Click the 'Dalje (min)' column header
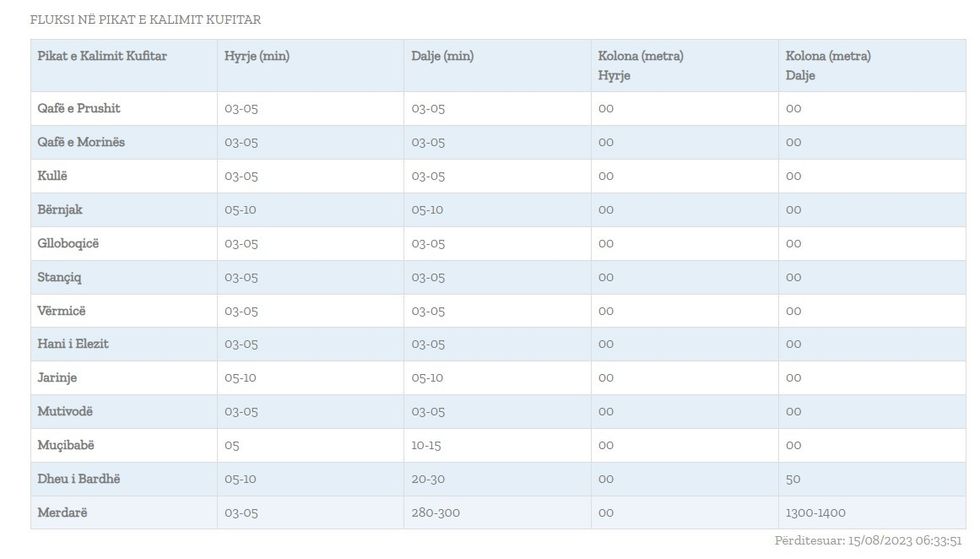 tap(443, 56)
